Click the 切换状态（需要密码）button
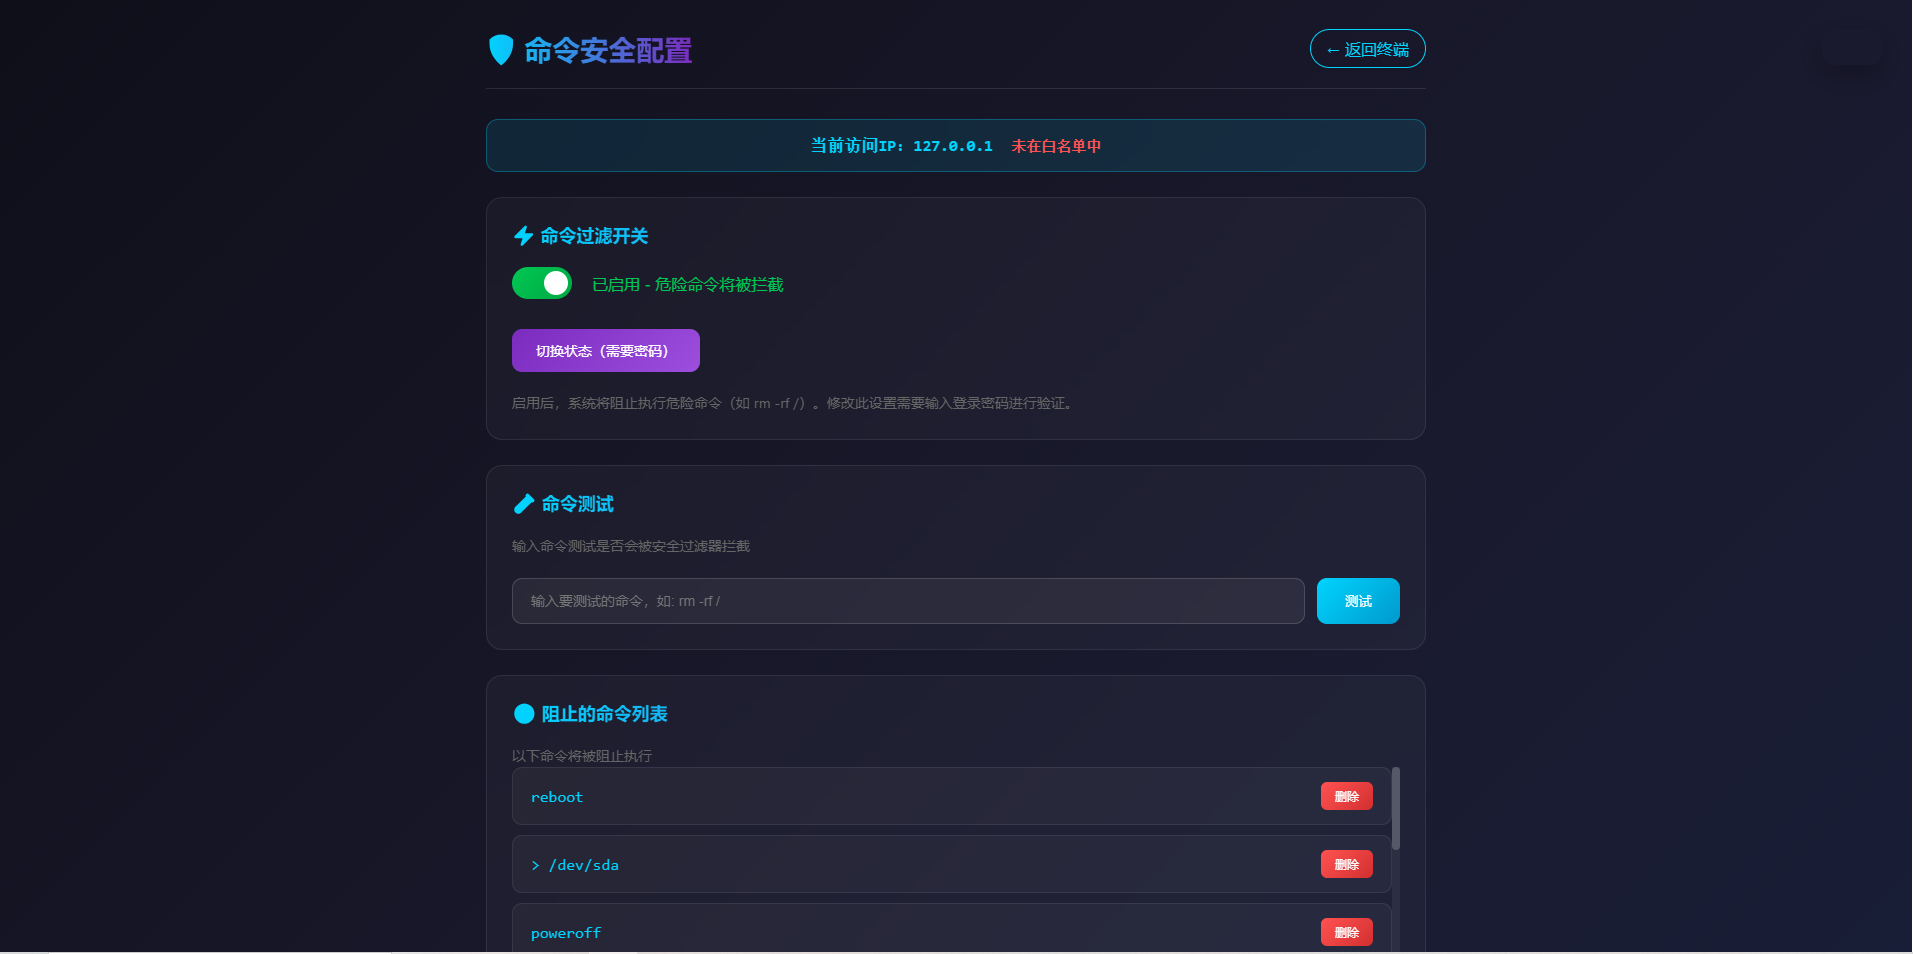The height and width of the screenshot is (954, 1913). (605, 351)
